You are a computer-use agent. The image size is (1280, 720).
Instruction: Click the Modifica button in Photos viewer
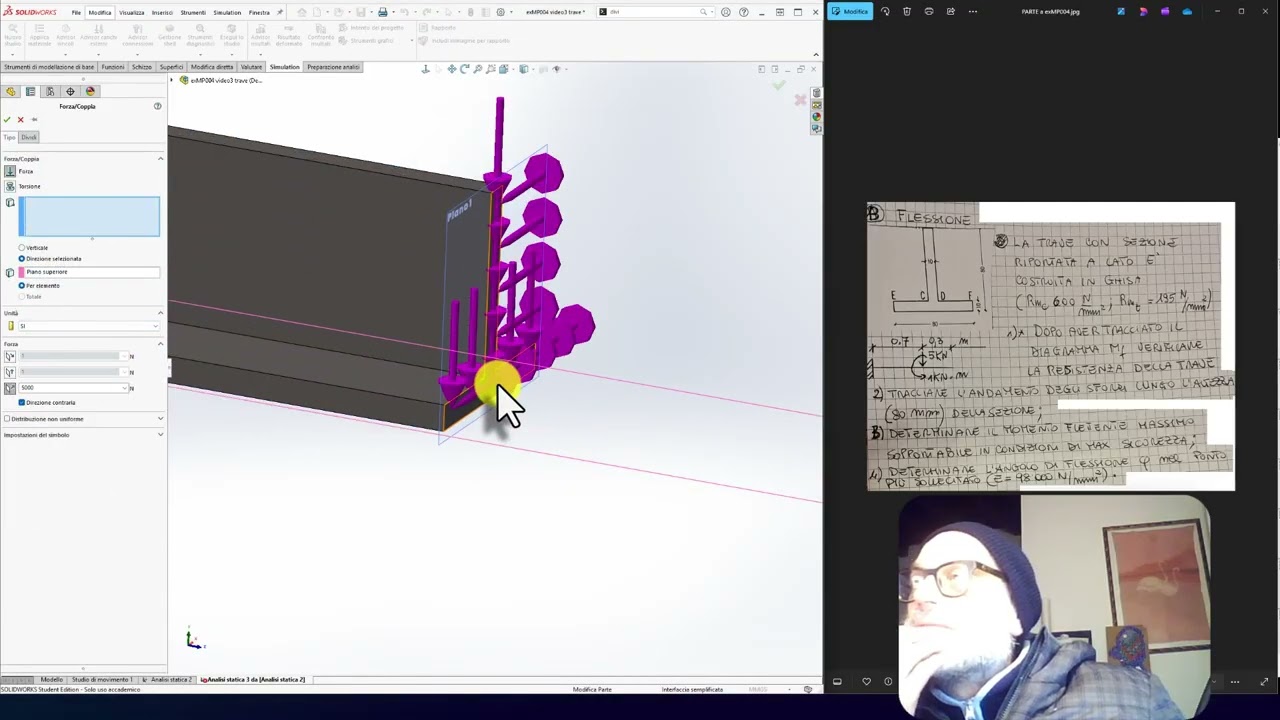click(x=850, y=11)
